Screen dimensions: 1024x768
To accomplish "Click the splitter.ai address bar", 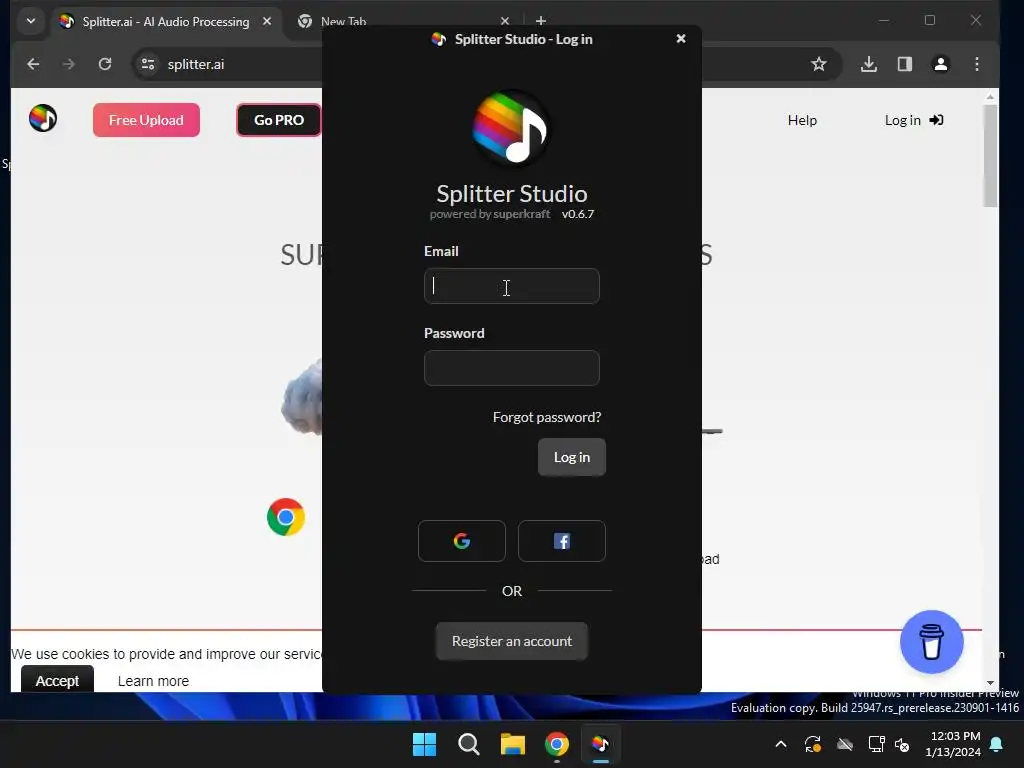I will tap(196, 64).
